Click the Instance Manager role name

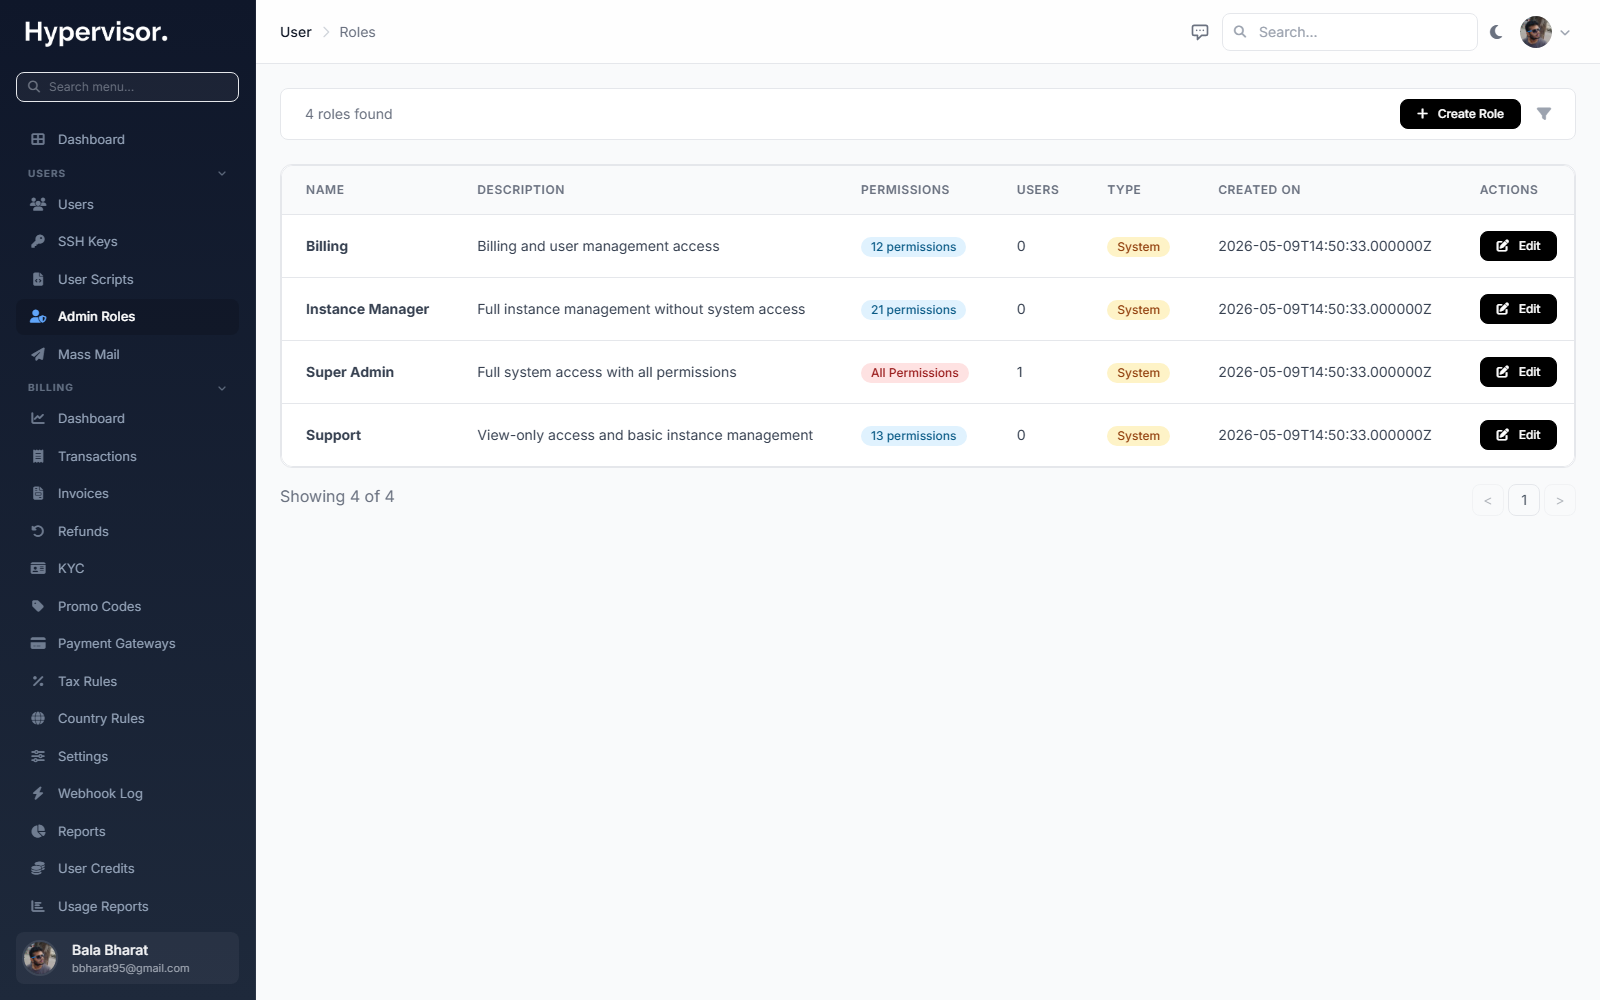[x=367, y=309]
